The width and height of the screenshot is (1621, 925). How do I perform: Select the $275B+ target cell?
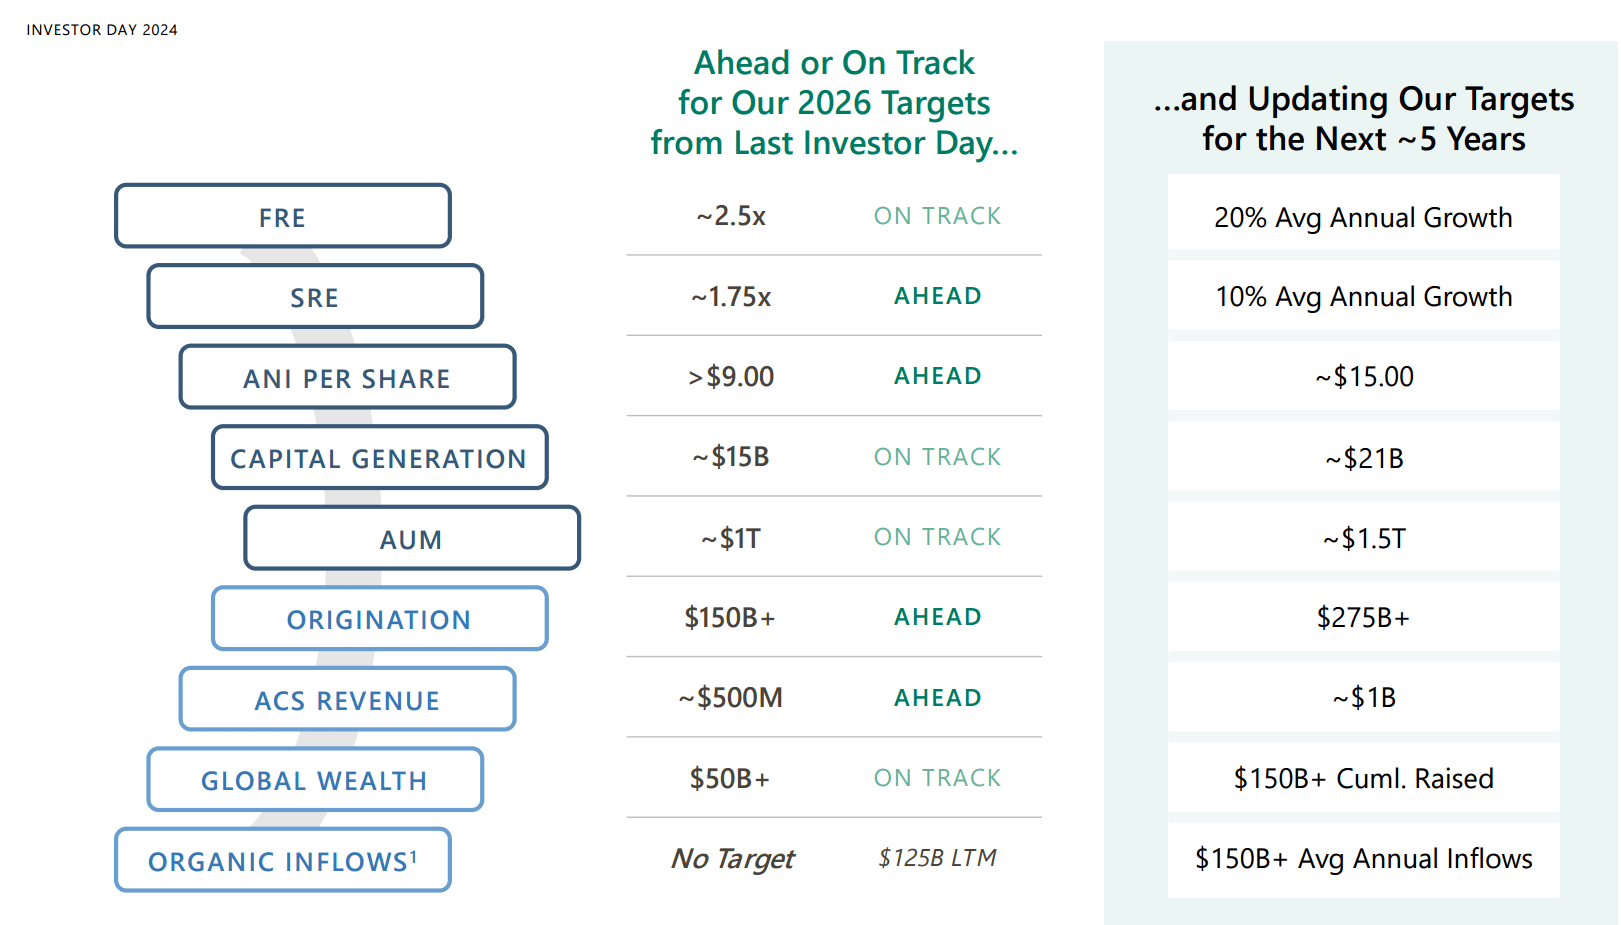(x=1363, y=618)
